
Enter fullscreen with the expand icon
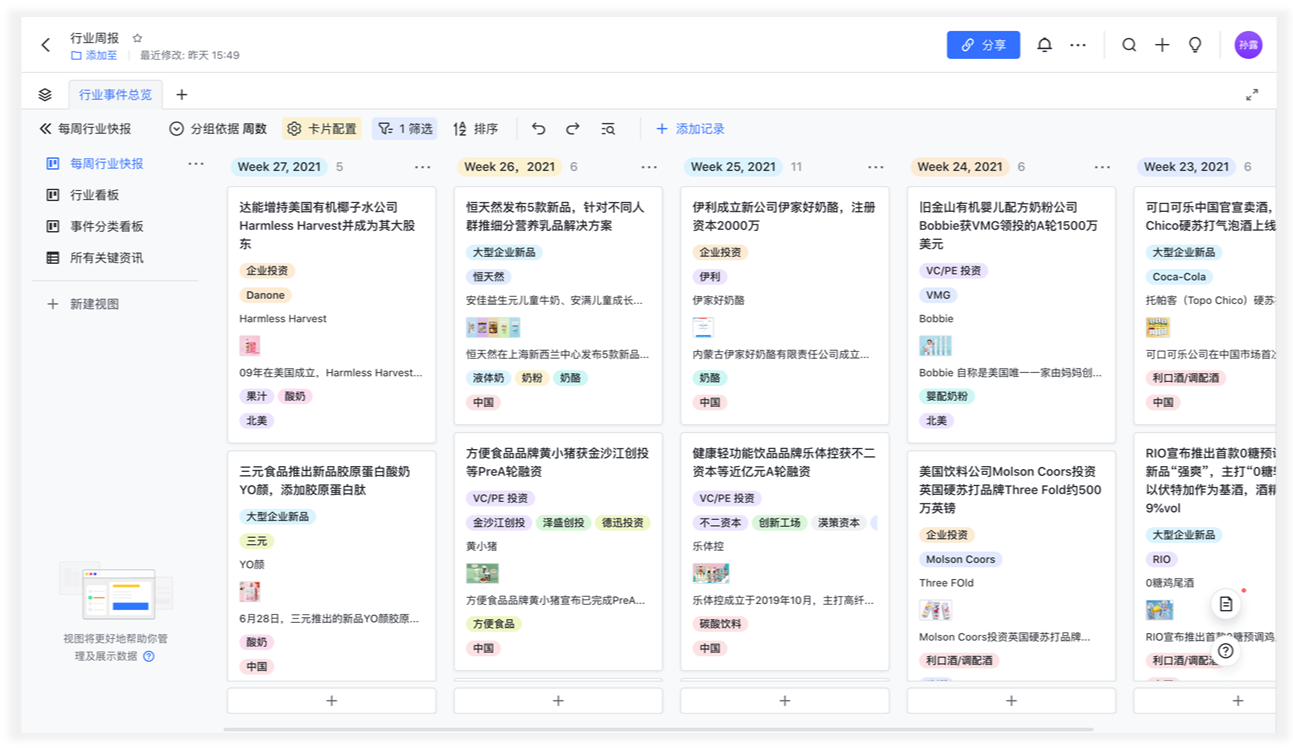1251,95
